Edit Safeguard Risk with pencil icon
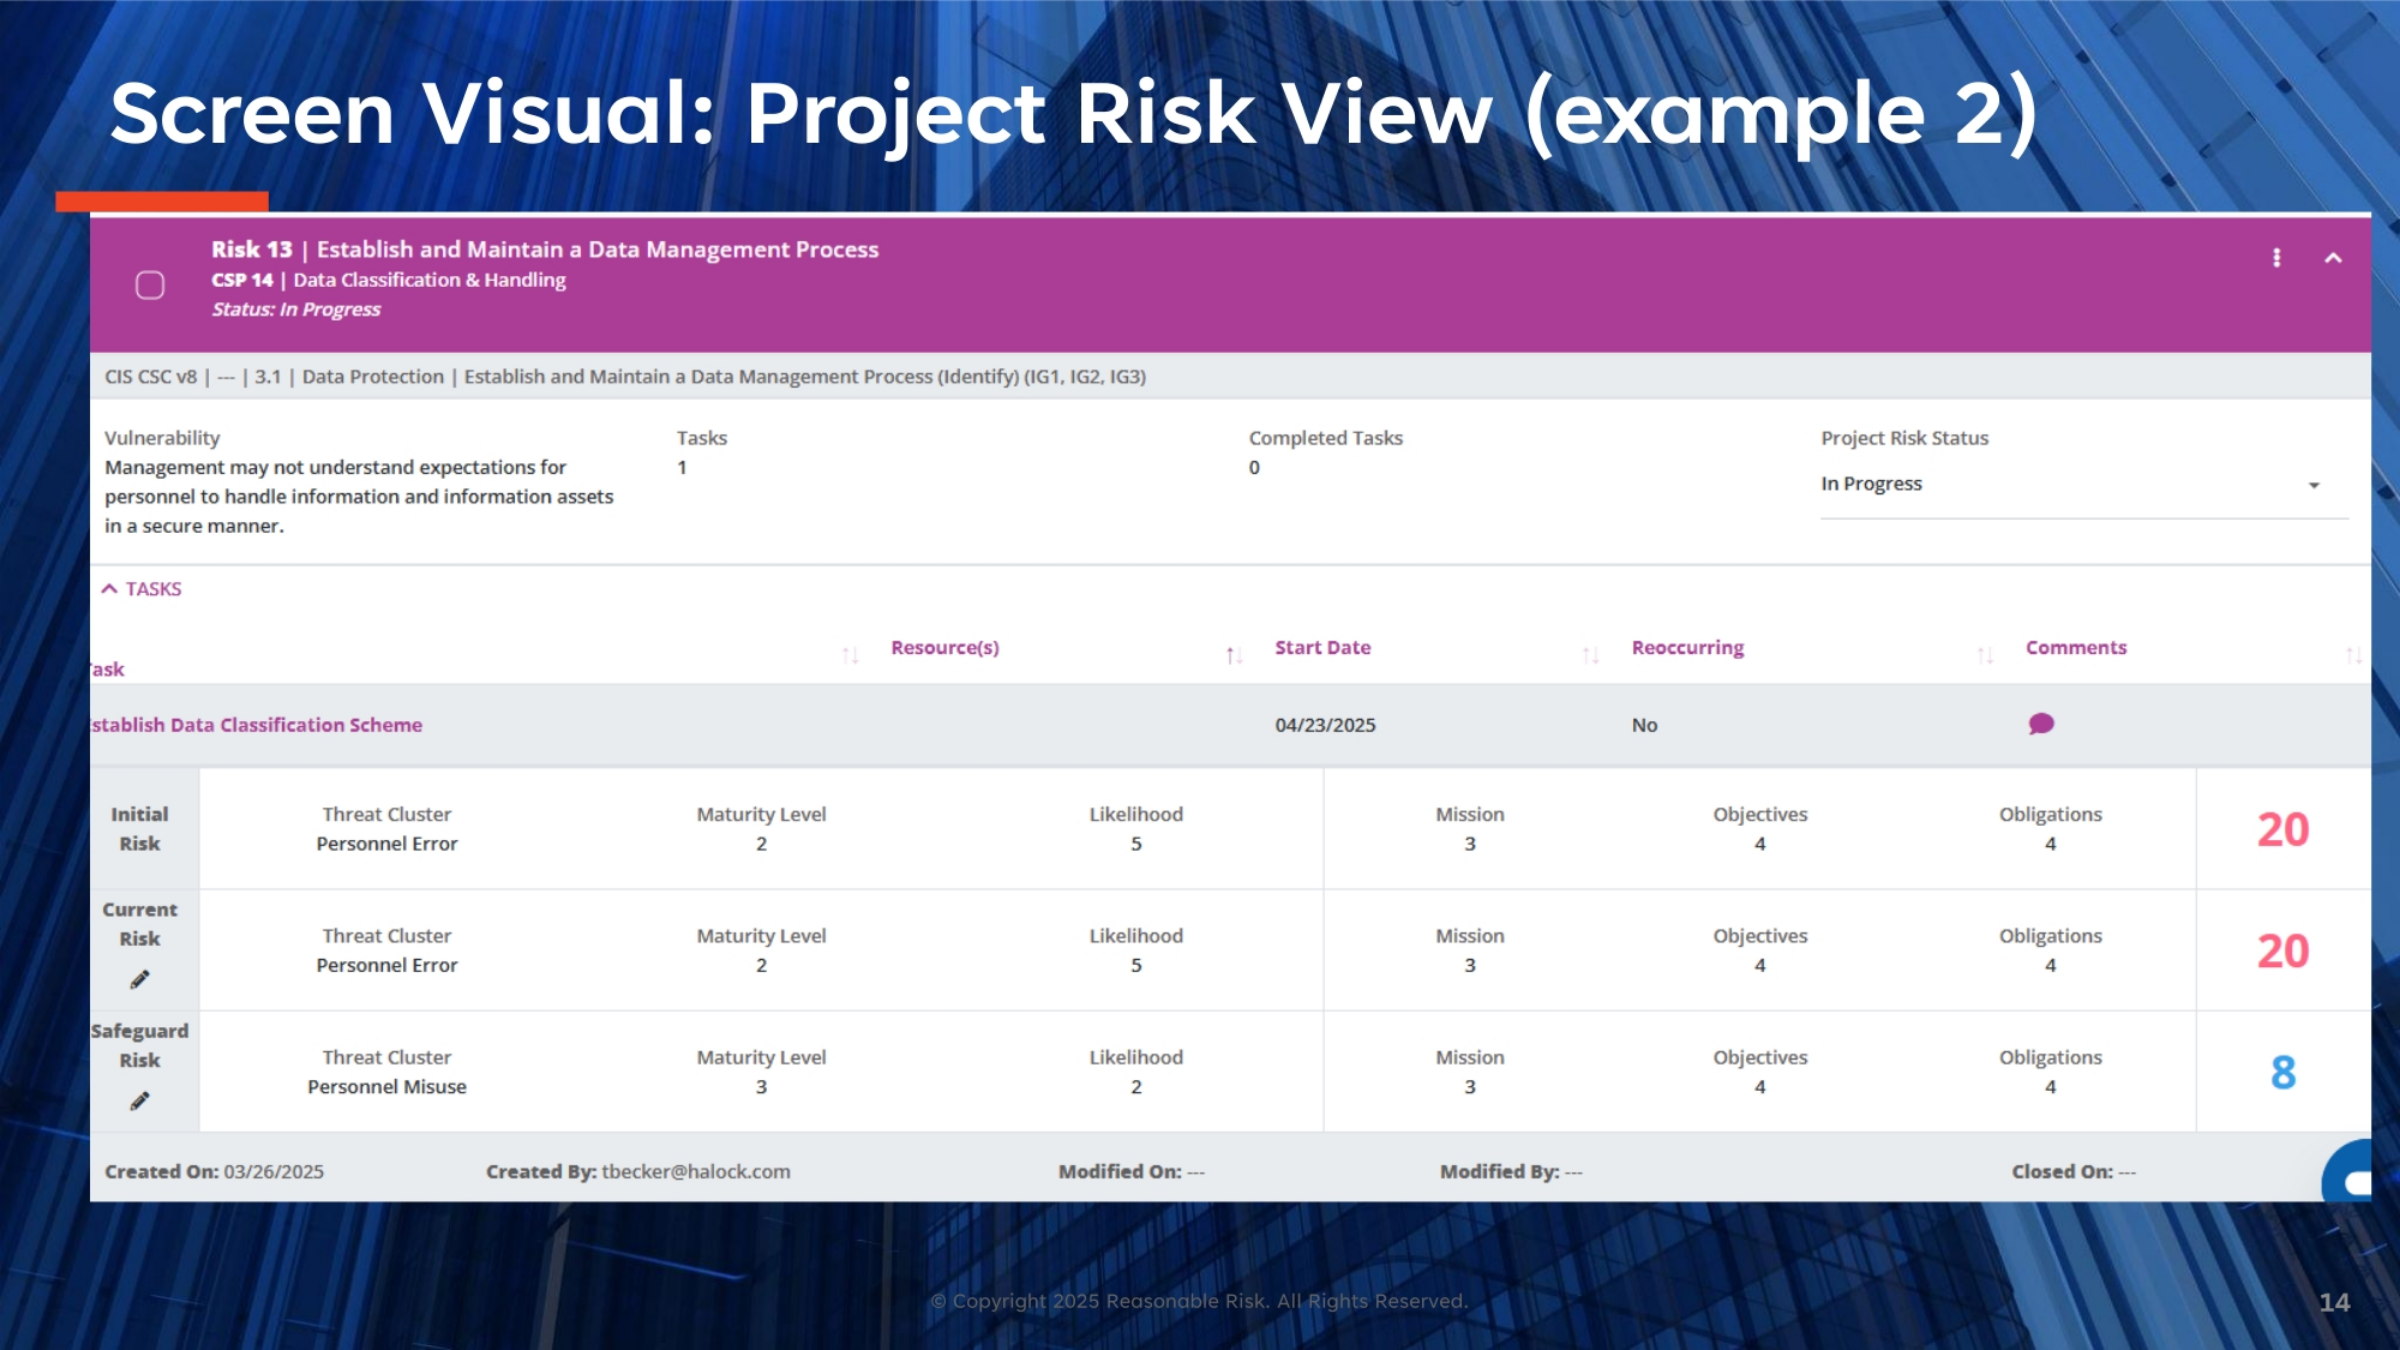The height and width of the screenshot is (1350, 2400). (139, 1101)
